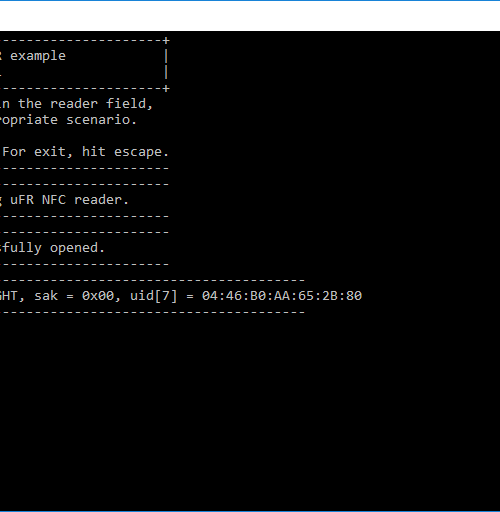Click the "NFC" word in the output

(54, 200)
